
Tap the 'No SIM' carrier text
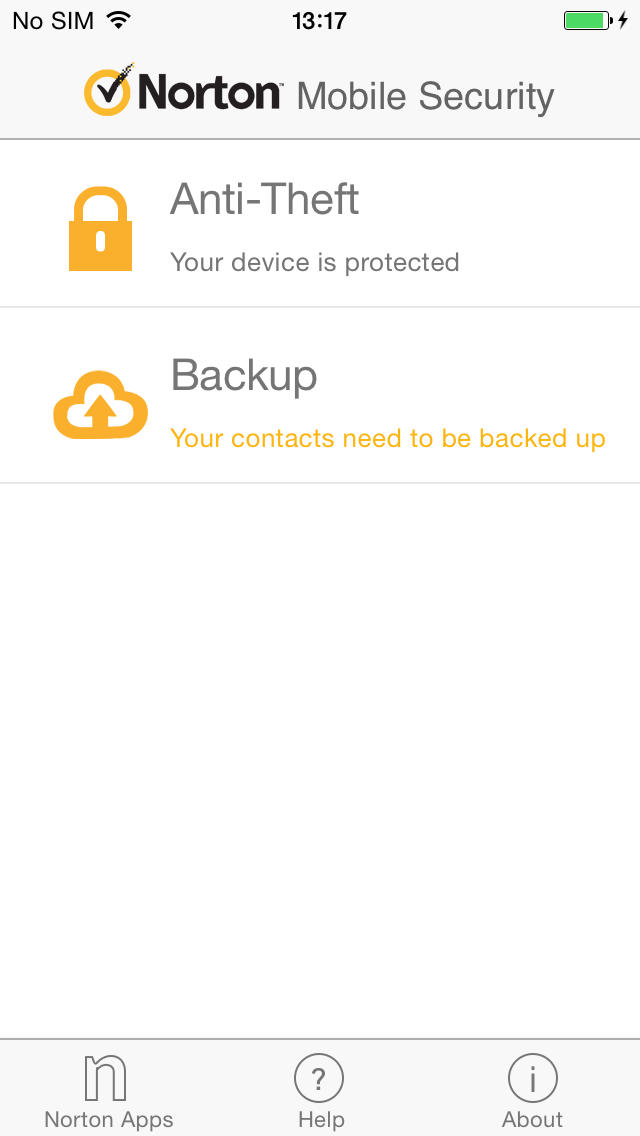(52, 21)
